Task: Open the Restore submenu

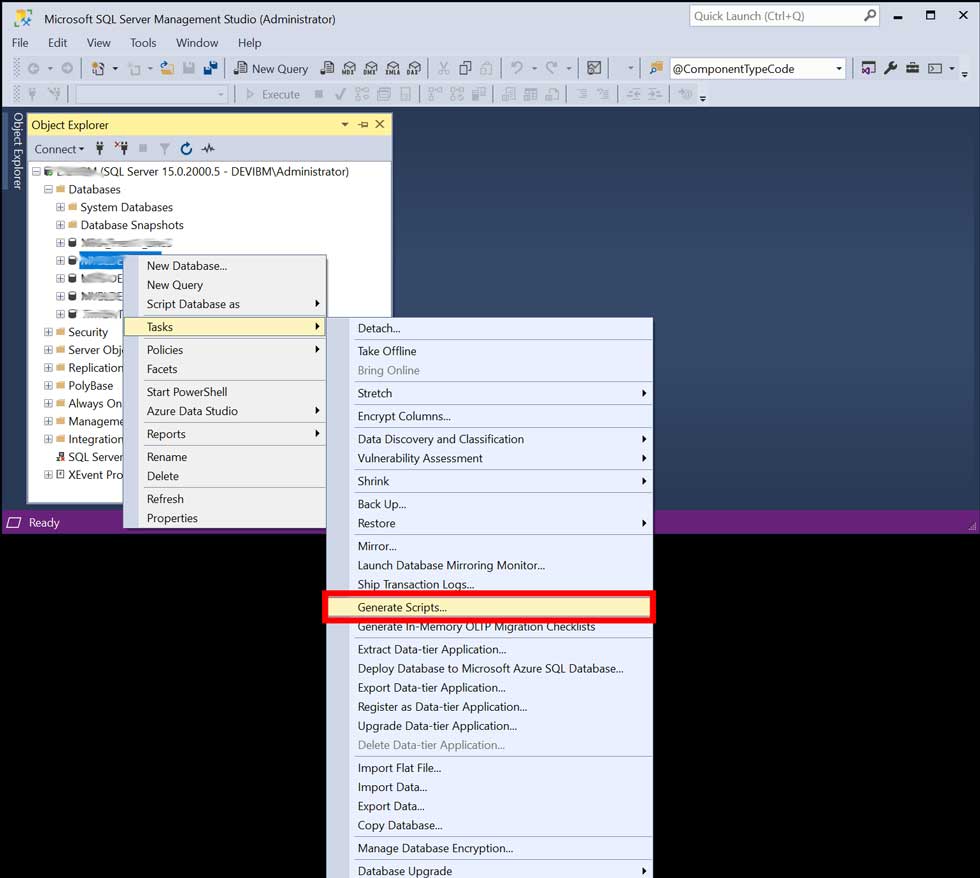Action: pyautogui.click(x=489, y=524)
